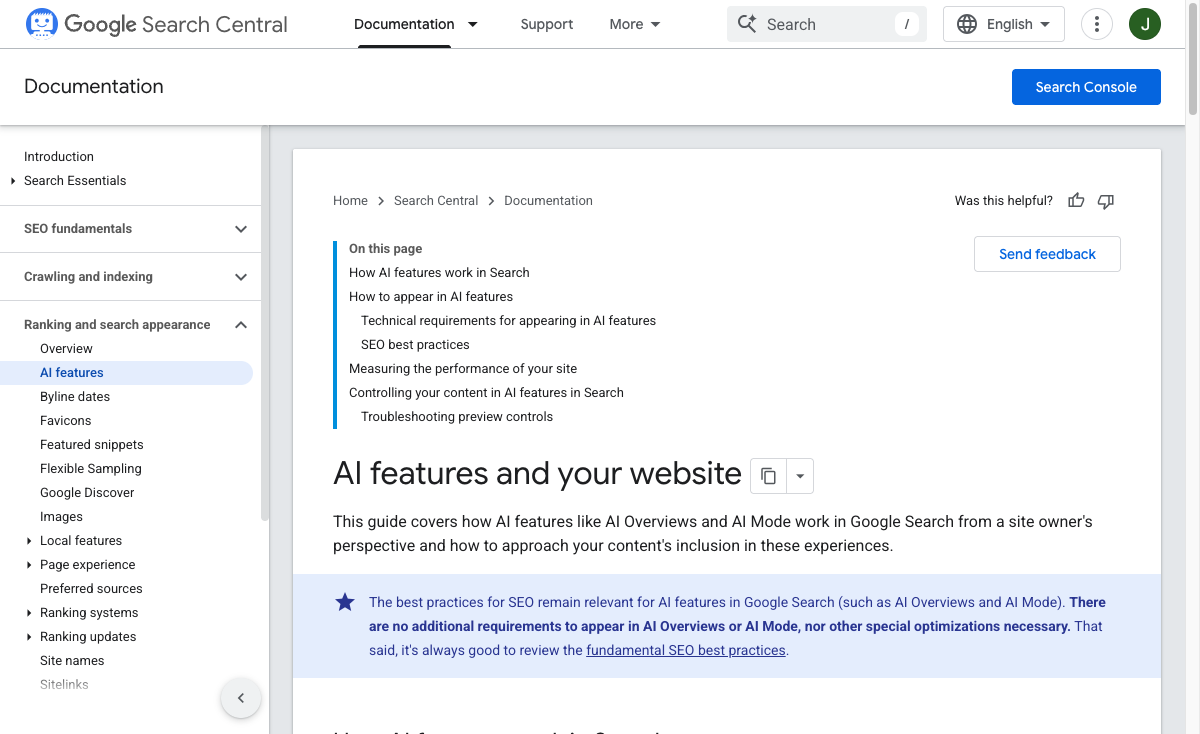This screenshot has width=1200, height=734.
Task: Expand the SEO fundamentals section
Action: tap(241, 229)
